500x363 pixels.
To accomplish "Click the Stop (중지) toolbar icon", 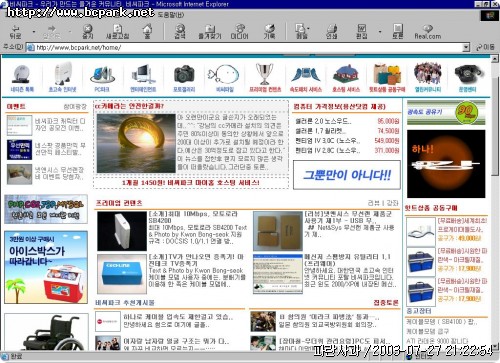I will [x=88, y=31].
